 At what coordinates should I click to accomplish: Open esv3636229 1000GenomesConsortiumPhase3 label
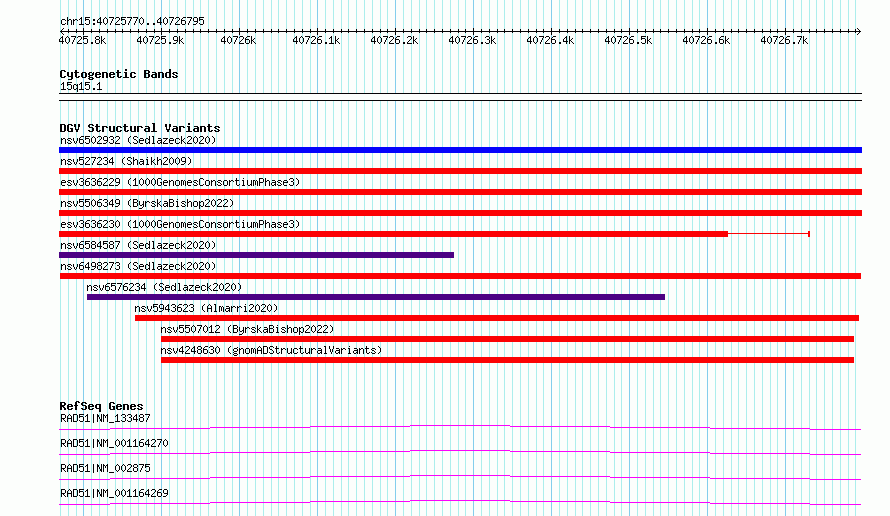point(180,182)
